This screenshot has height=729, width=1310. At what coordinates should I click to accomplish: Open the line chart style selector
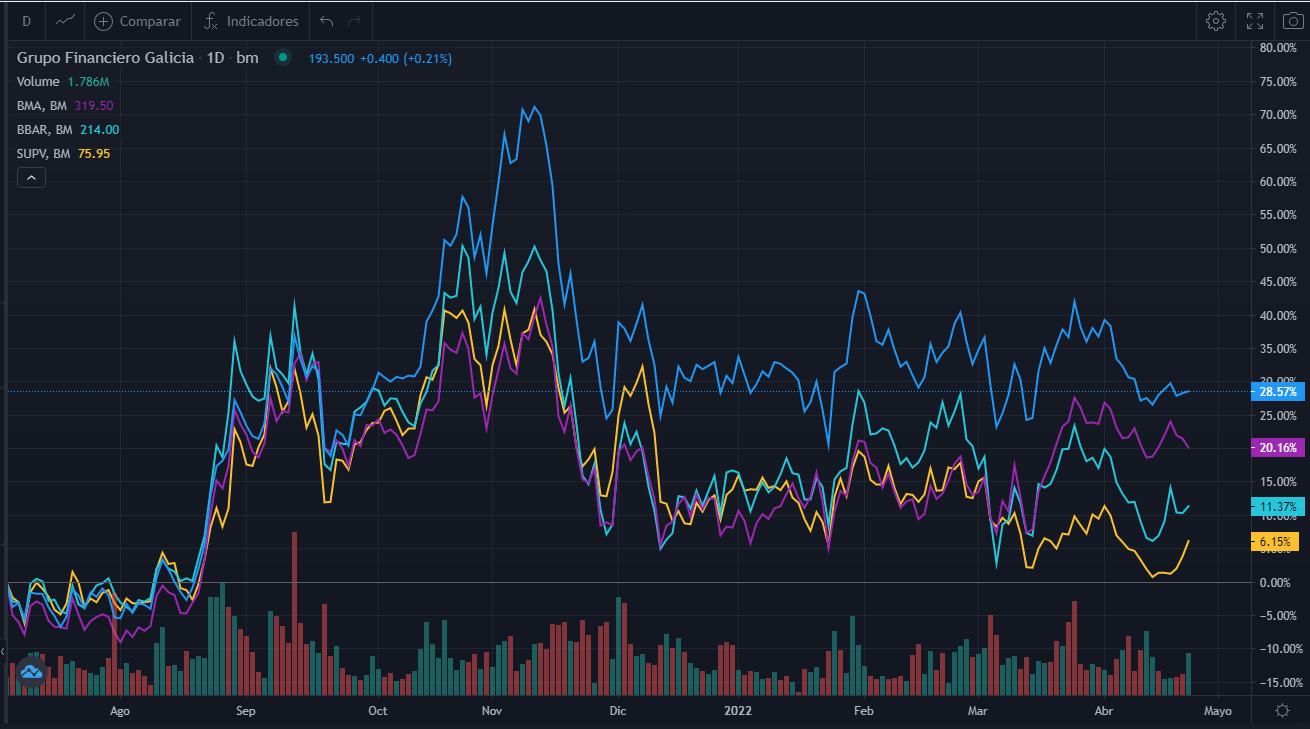[66, 21]
